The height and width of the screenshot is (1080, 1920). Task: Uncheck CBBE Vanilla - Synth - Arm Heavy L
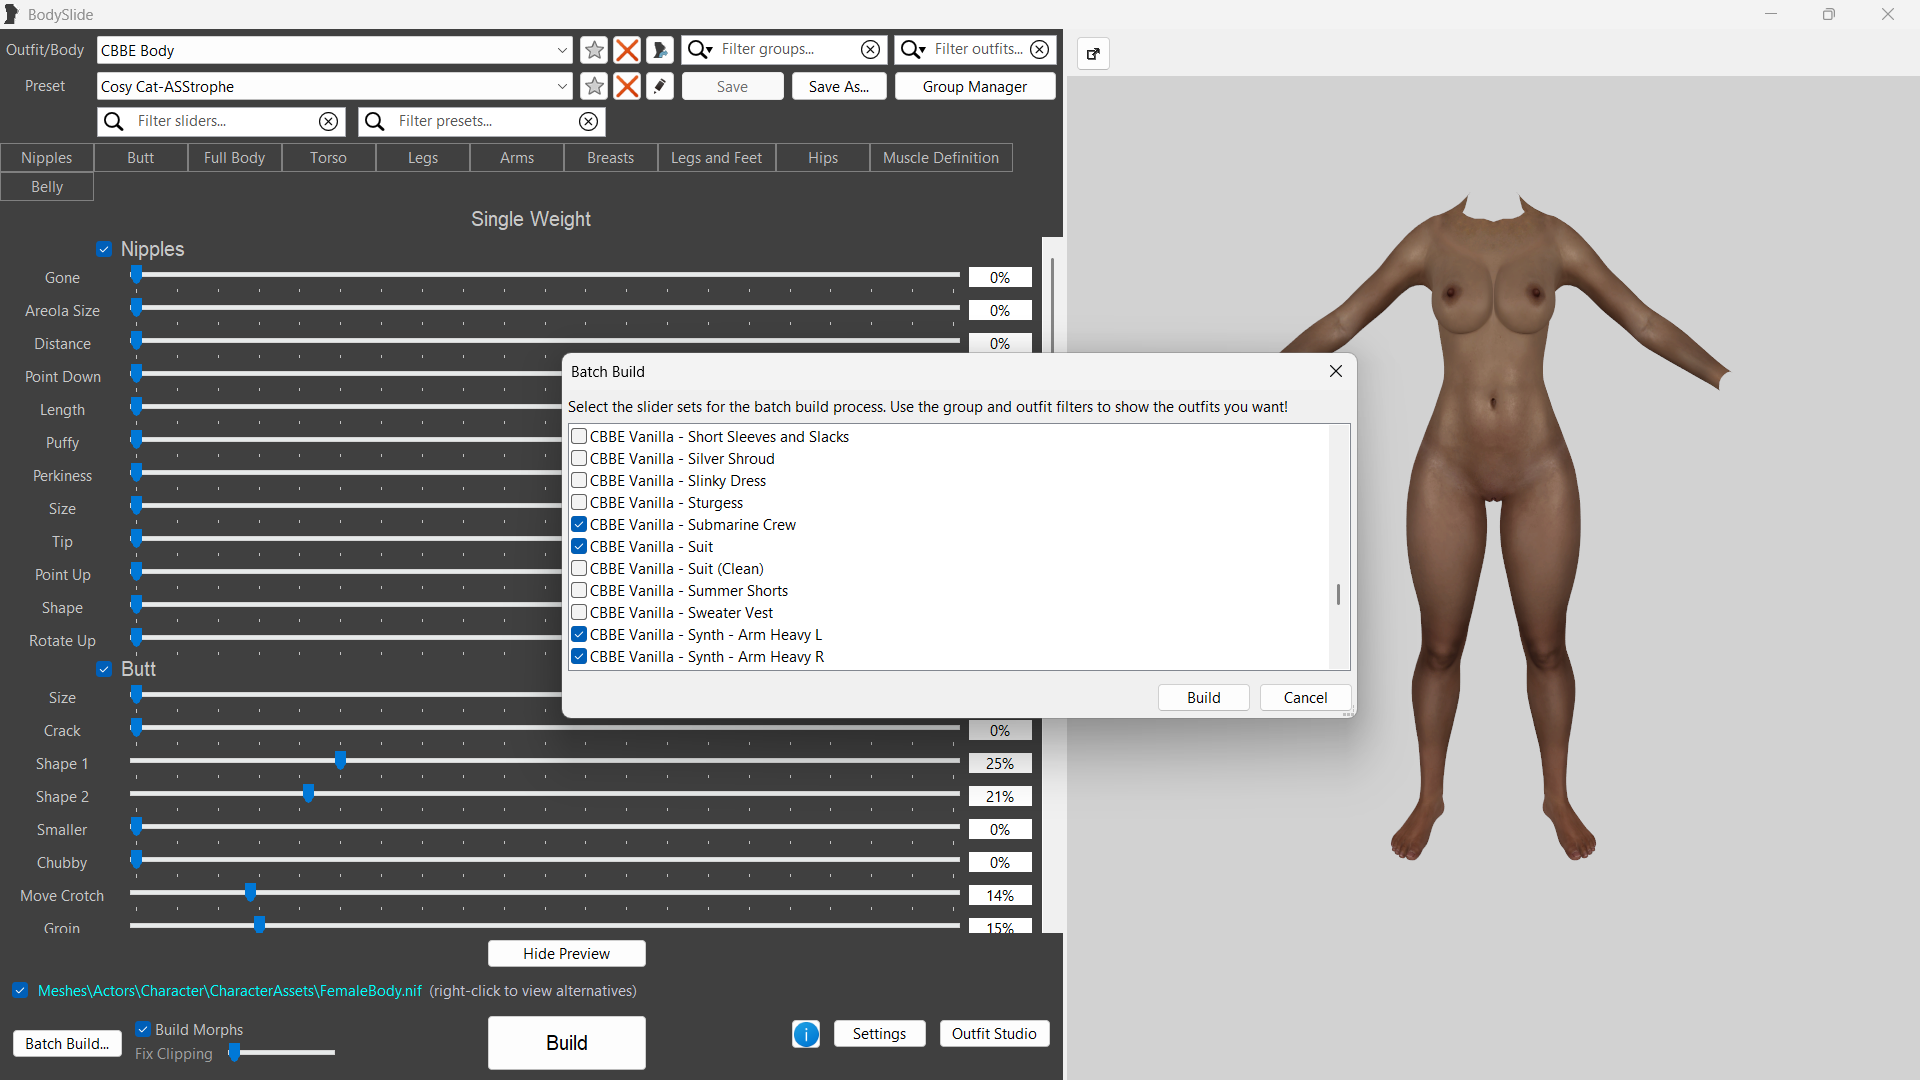[x=579, y=634]
